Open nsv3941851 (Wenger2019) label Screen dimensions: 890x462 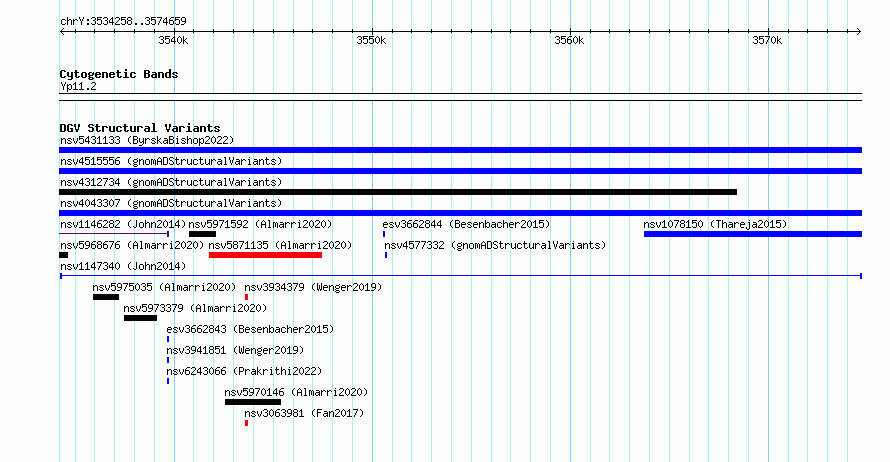tap(235, 350)
